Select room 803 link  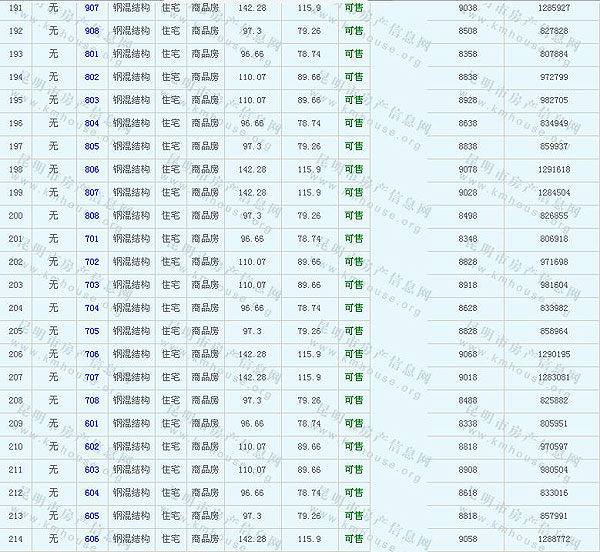(92, 100)
